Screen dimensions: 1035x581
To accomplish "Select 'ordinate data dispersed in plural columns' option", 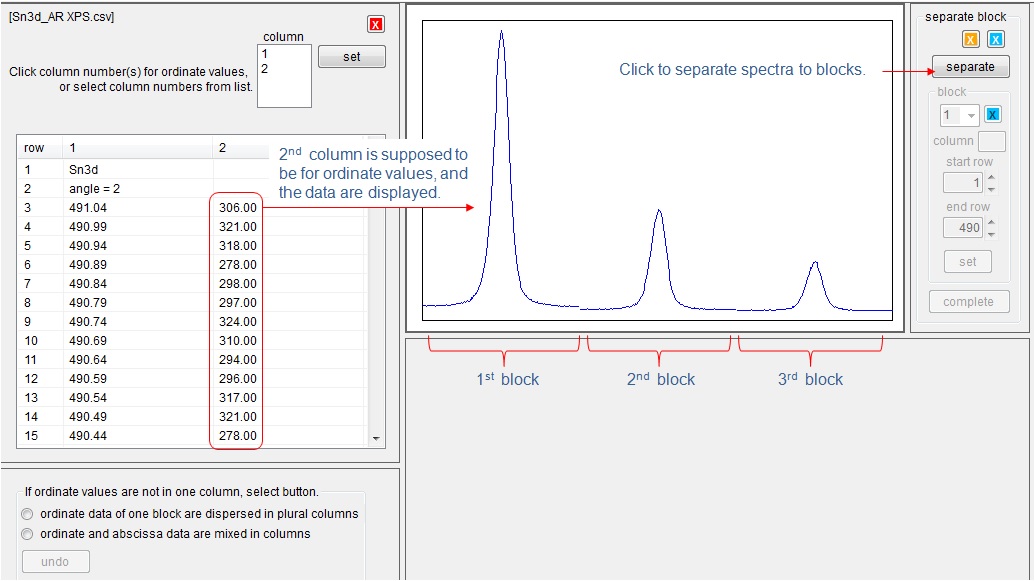I will point(28,514).
